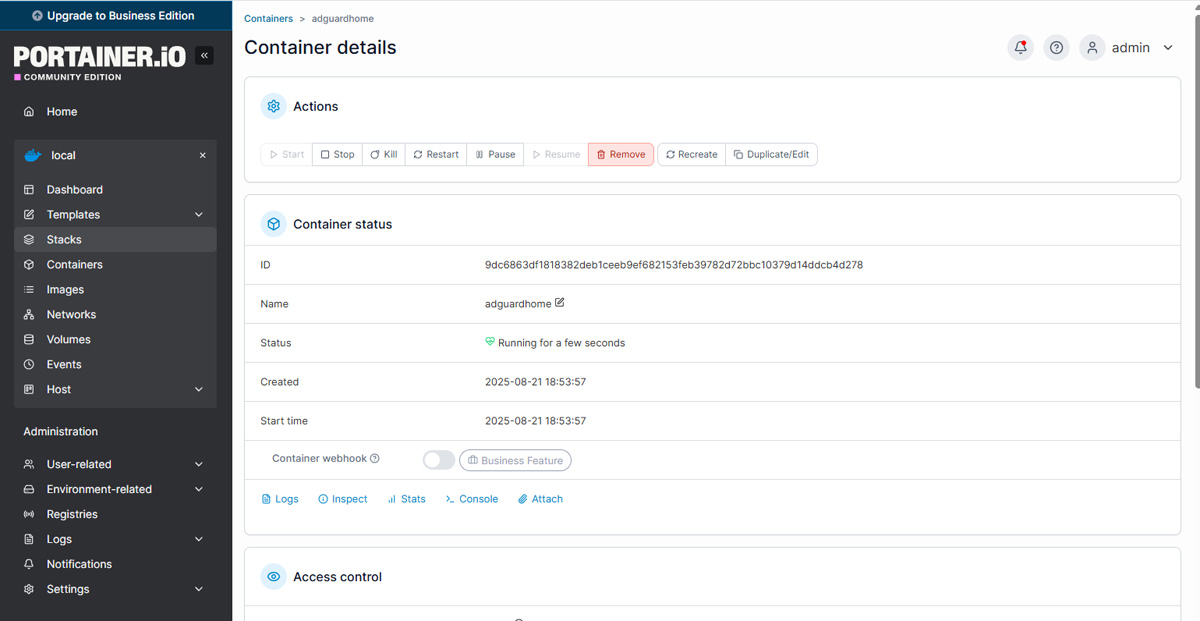Pause the container
The image size is (1200, 621).
tap(495, 155)
